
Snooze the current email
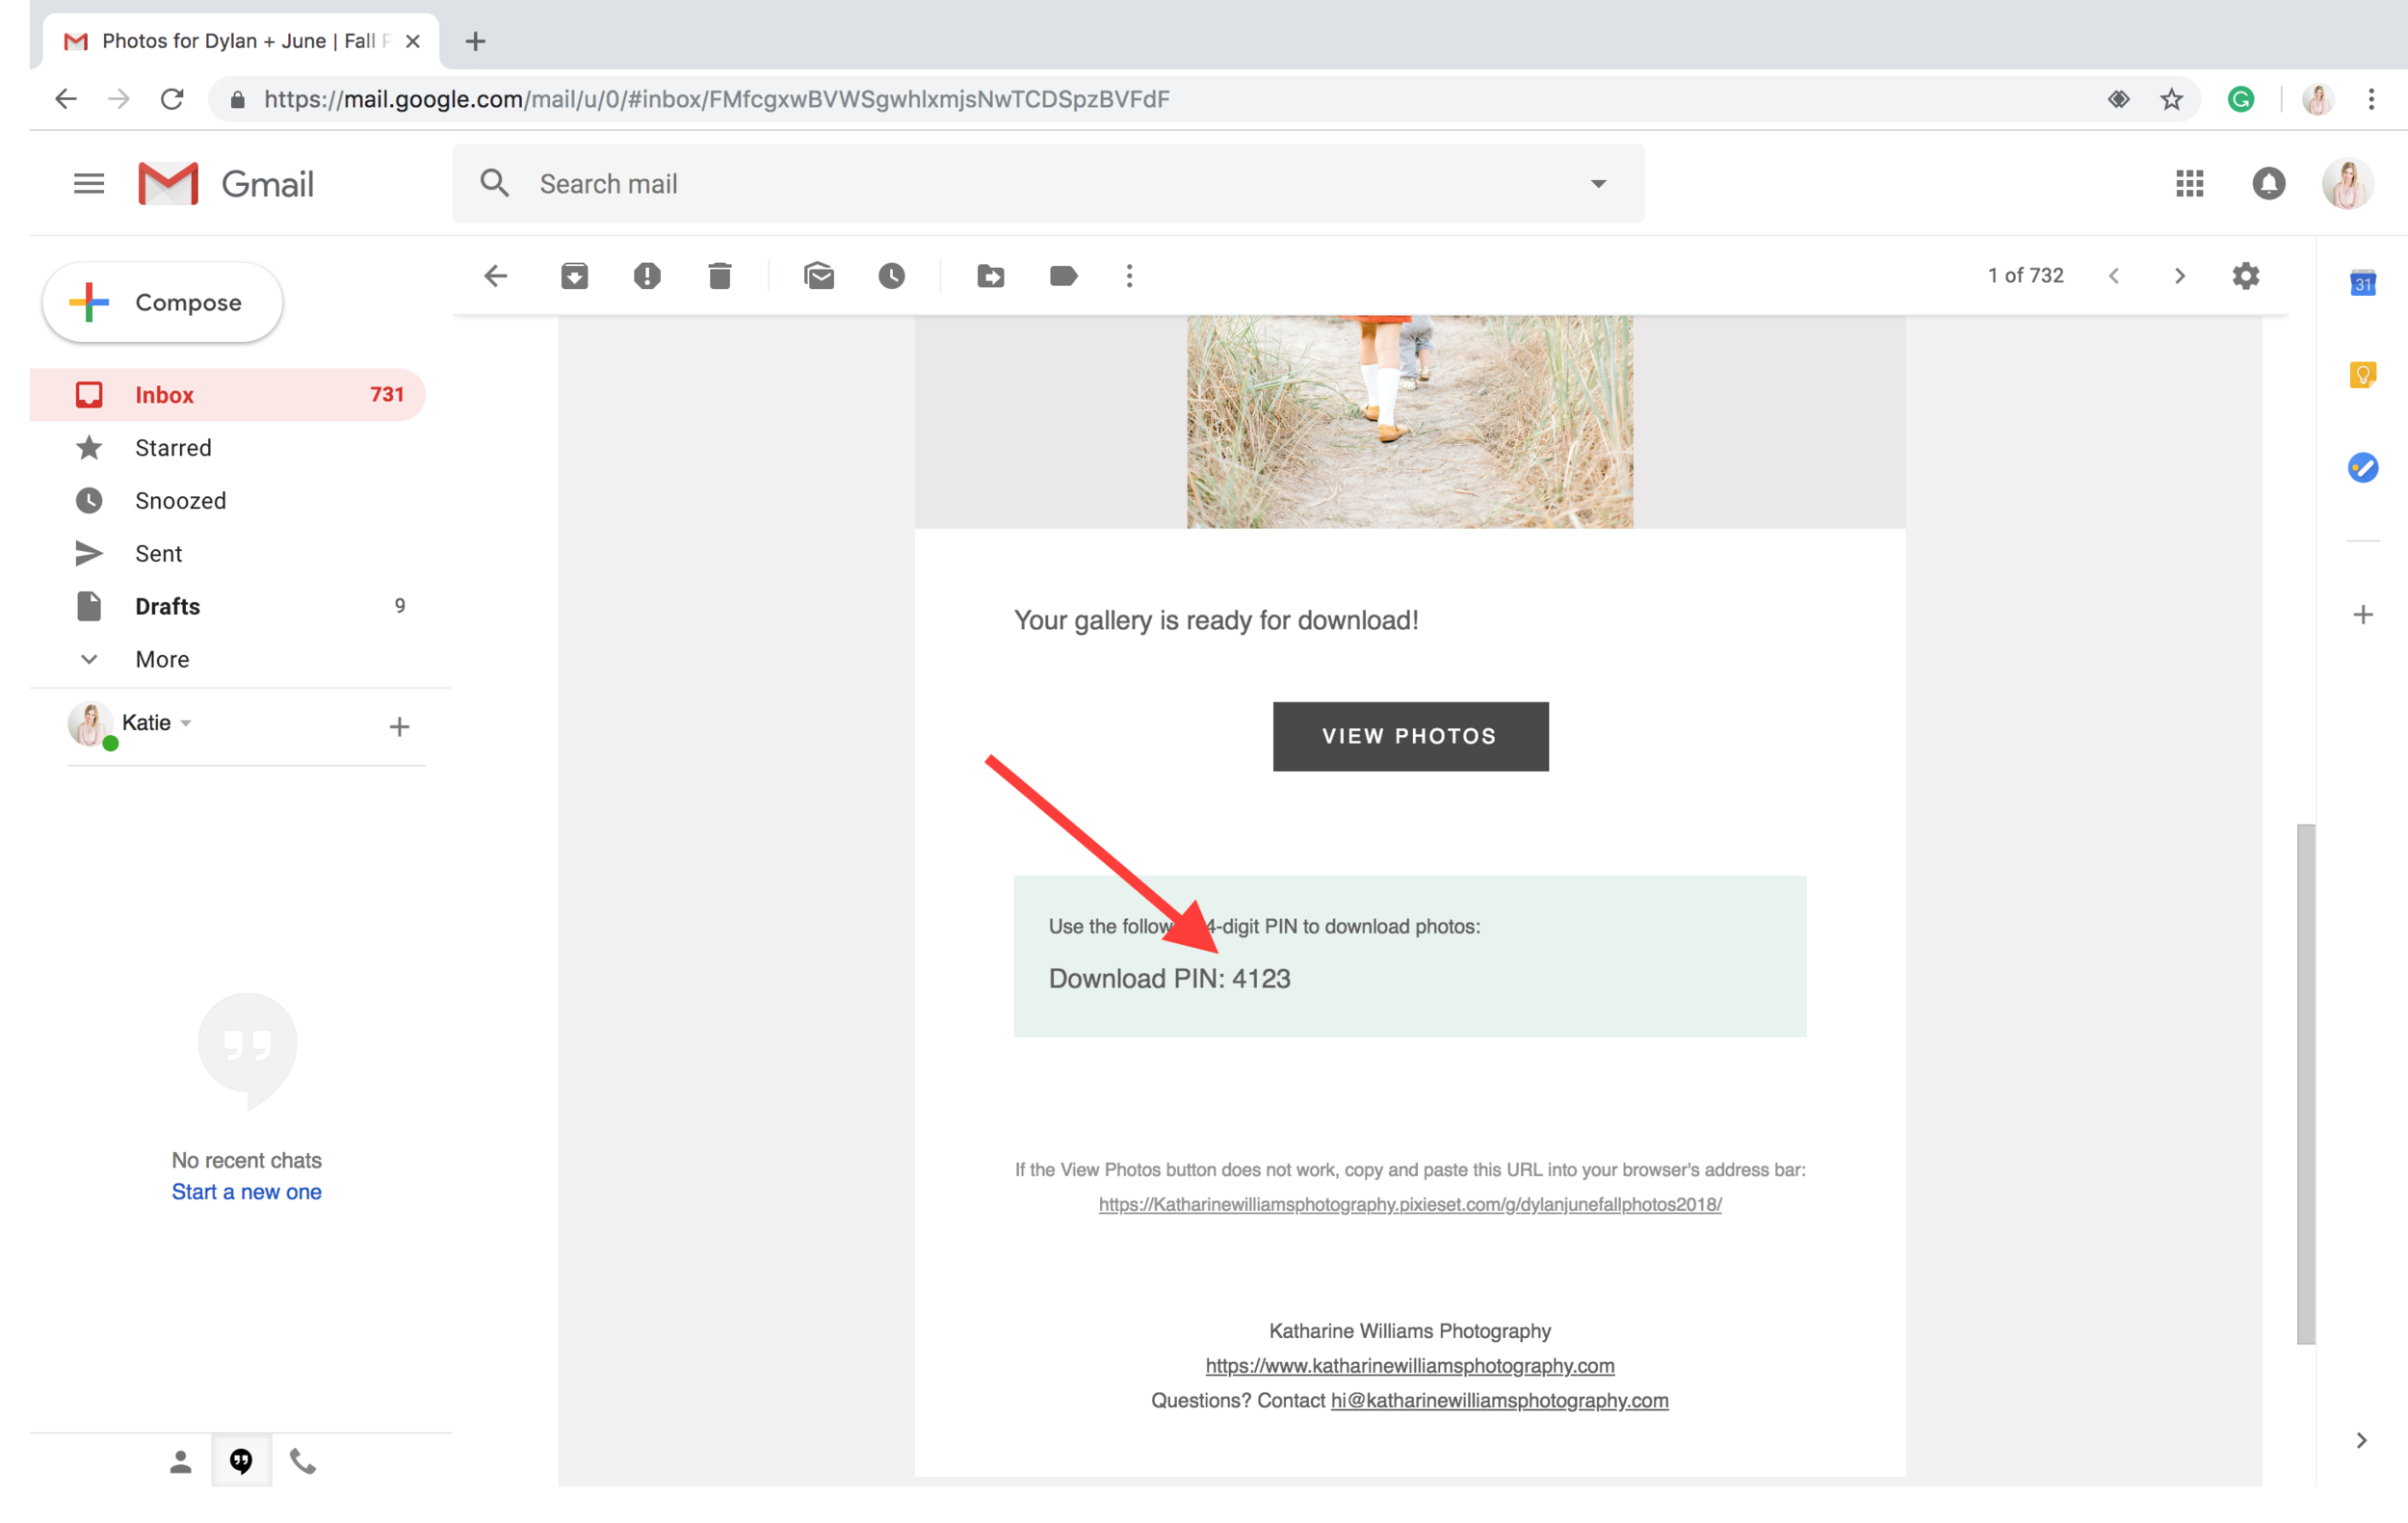point(892,276)
